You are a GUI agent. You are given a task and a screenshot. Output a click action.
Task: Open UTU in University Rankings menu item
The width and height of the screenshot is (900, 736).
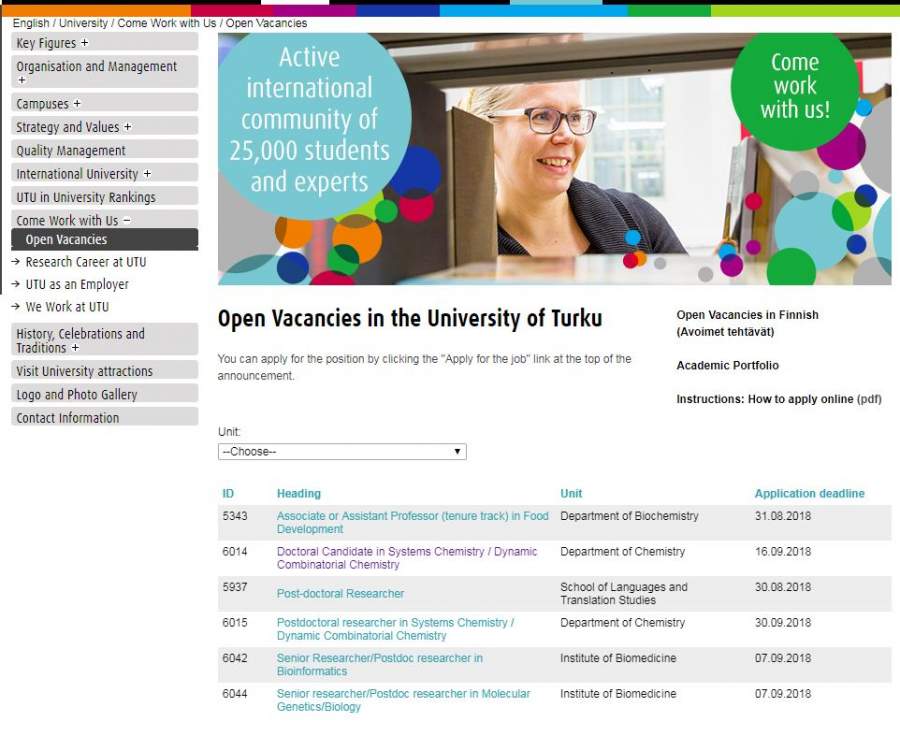[86, 198]
